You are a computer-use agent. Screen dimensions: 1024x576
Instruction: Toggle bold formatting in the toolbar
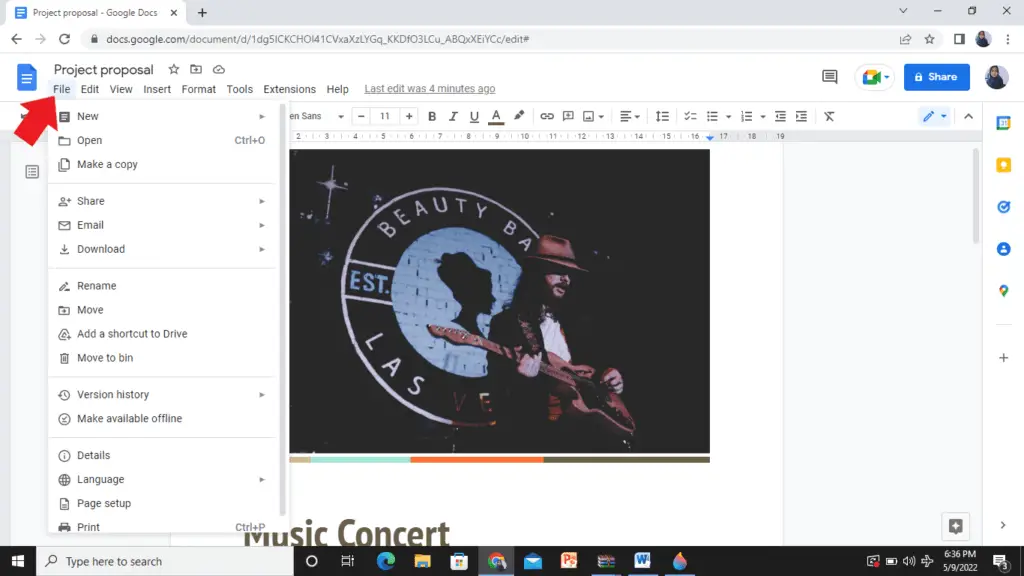pyautogui.click(x=432, y=116)
